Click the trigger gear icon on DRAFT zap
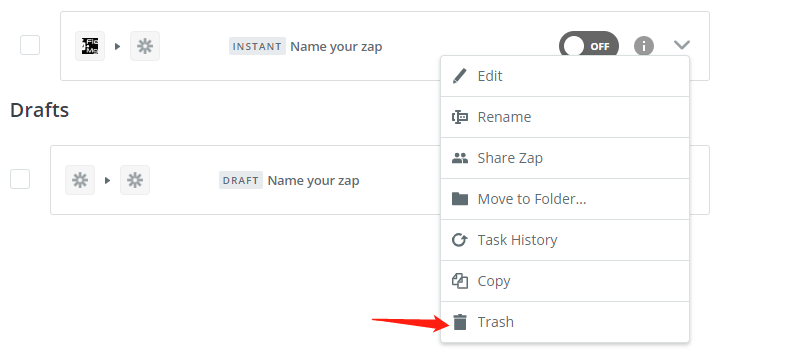 tap(80, 180)
